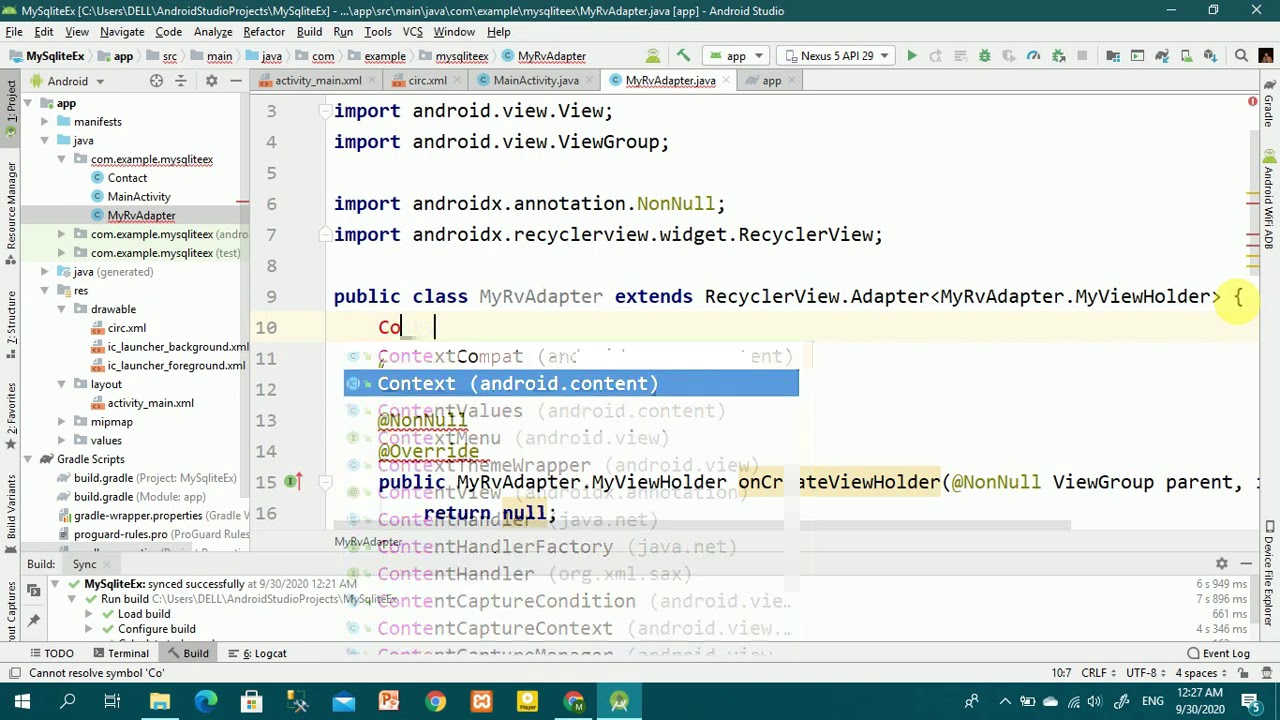Open the Navigate menu

(122, 32)
